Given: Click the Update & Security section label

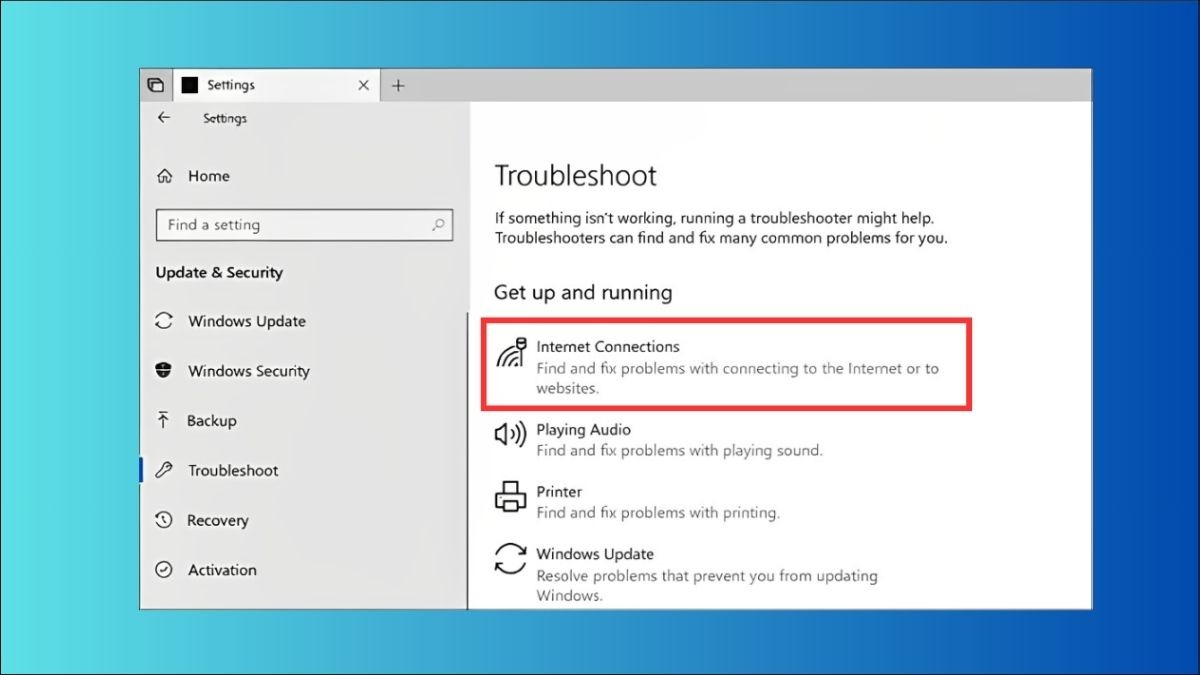Looking at the screenshot, I should point(219,272).
